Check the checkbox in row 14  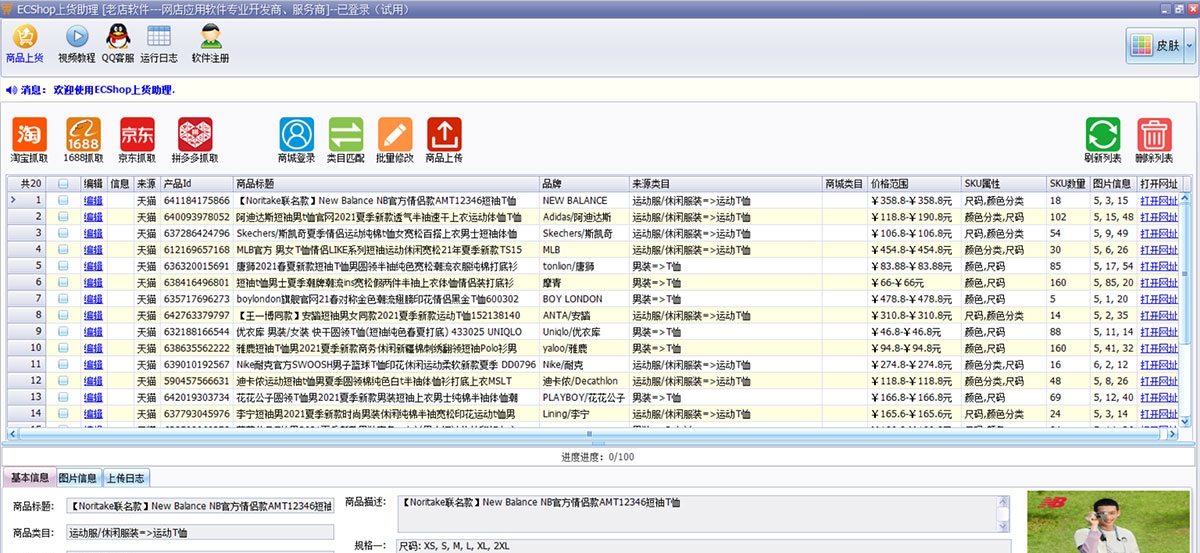(63, 413)
